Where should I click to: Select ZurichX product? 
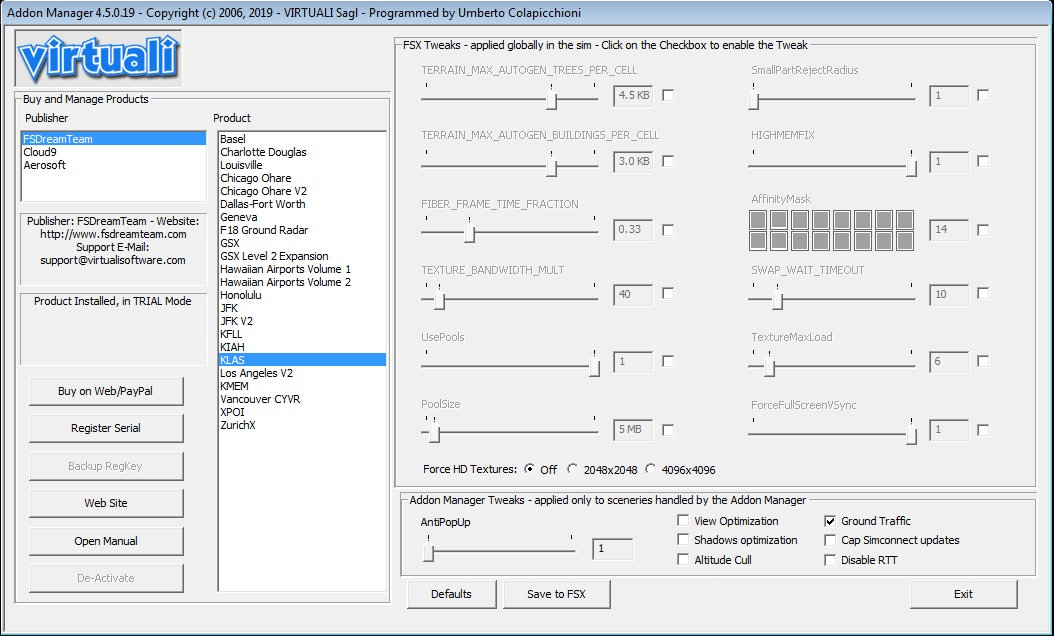click(302, 425)
